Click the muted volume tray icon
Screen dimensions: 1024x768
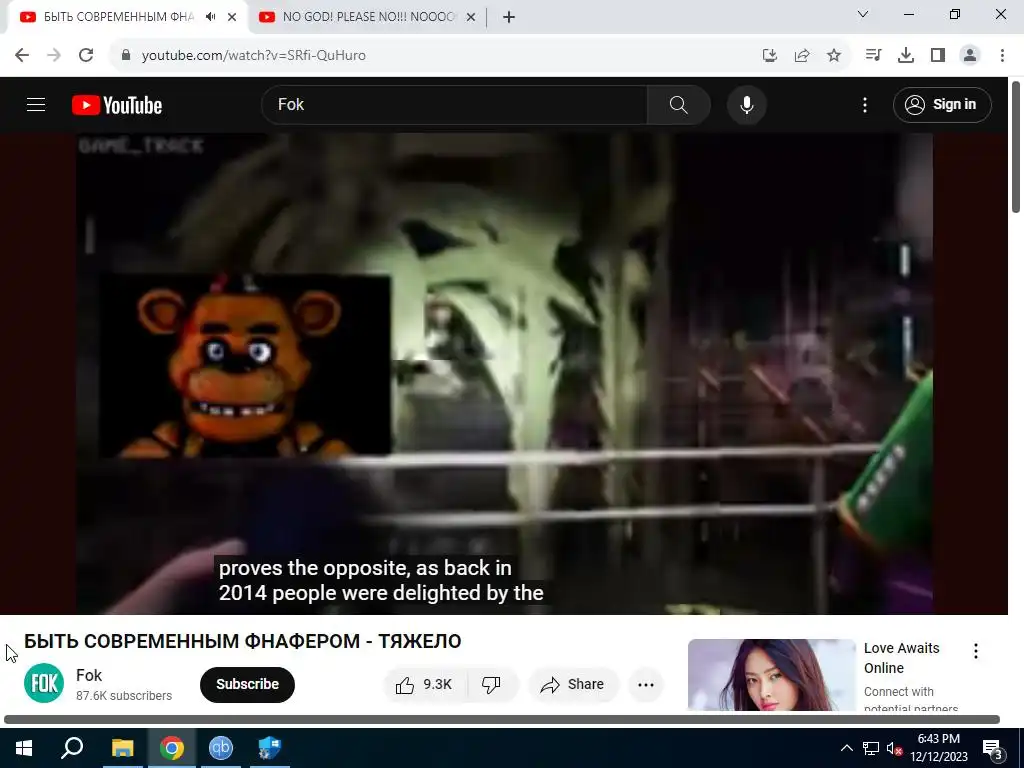tap(894, 748)
